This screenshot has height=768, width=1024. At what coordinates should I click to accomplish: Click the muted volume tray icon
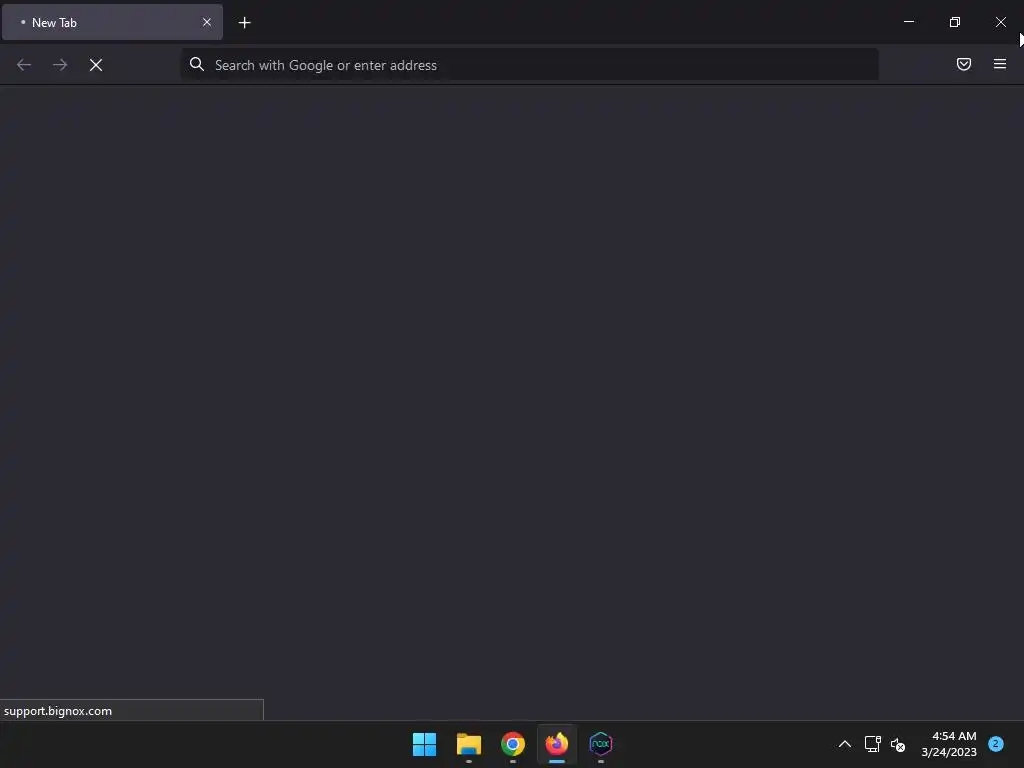click(x=898, y=744)
